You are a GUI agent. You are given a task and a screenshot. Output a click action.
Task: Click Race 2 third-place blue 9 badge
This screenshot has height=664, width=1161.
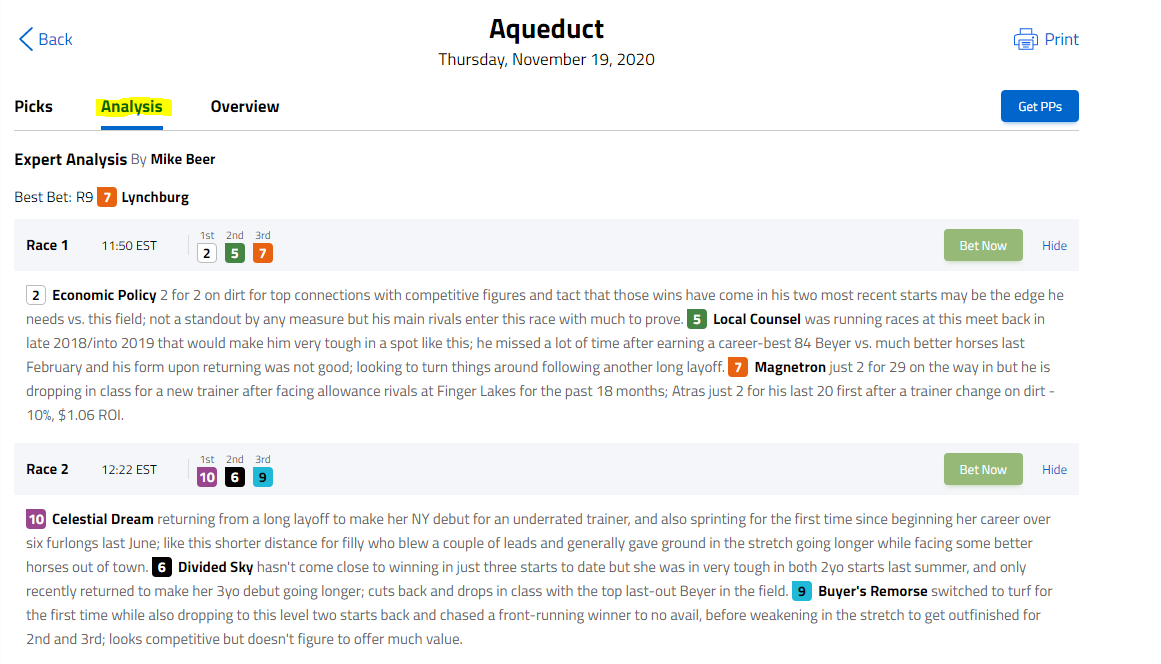(x=263, y=477)
